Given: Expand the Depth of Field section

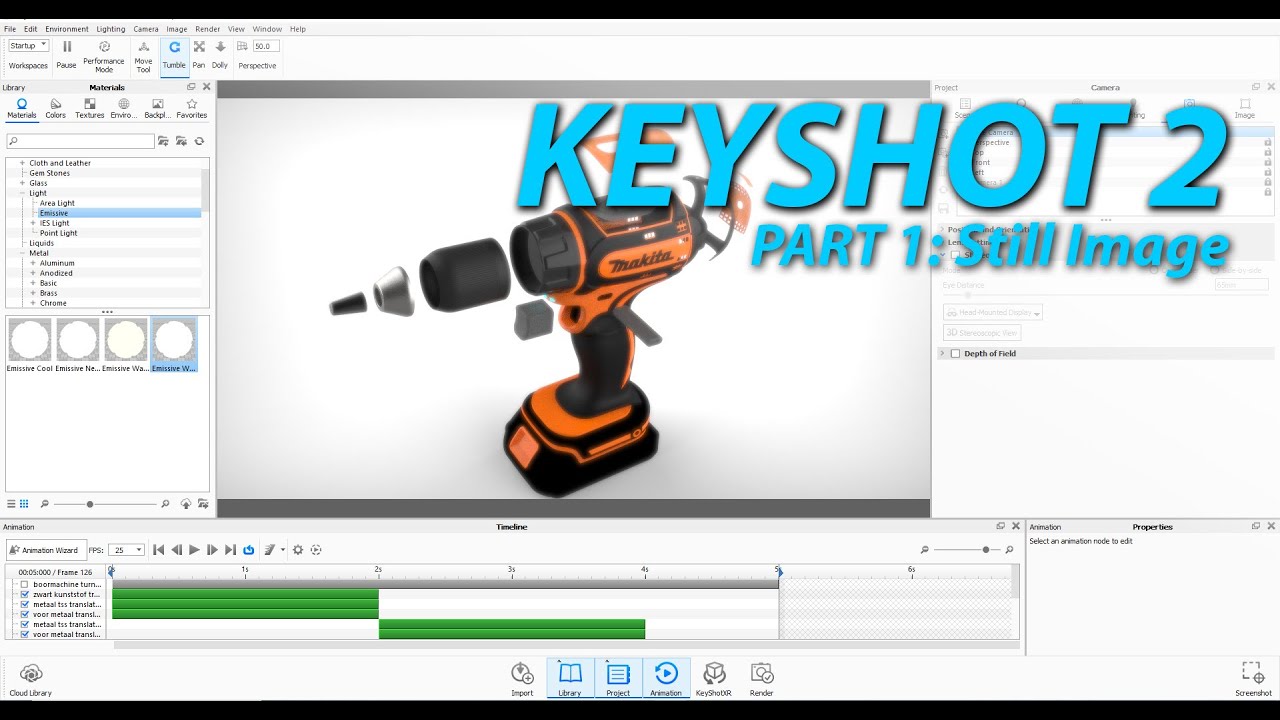Looking at the screenshot, I should (x=942, y=354).
